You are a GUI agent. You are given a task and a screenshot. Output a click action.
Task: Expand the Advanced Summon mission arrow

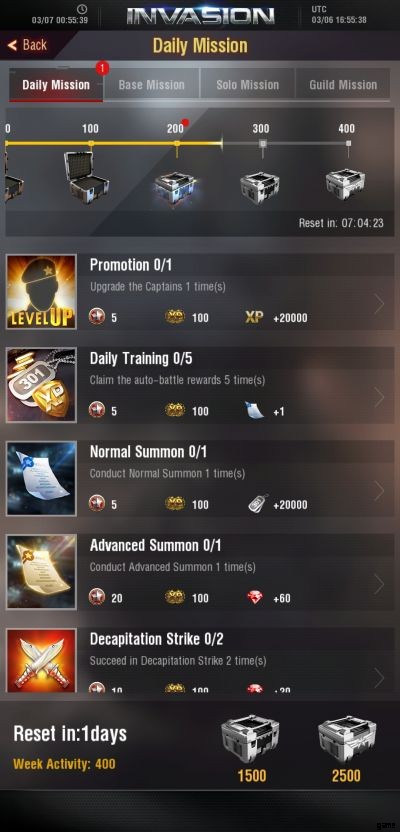click(379, 584)
